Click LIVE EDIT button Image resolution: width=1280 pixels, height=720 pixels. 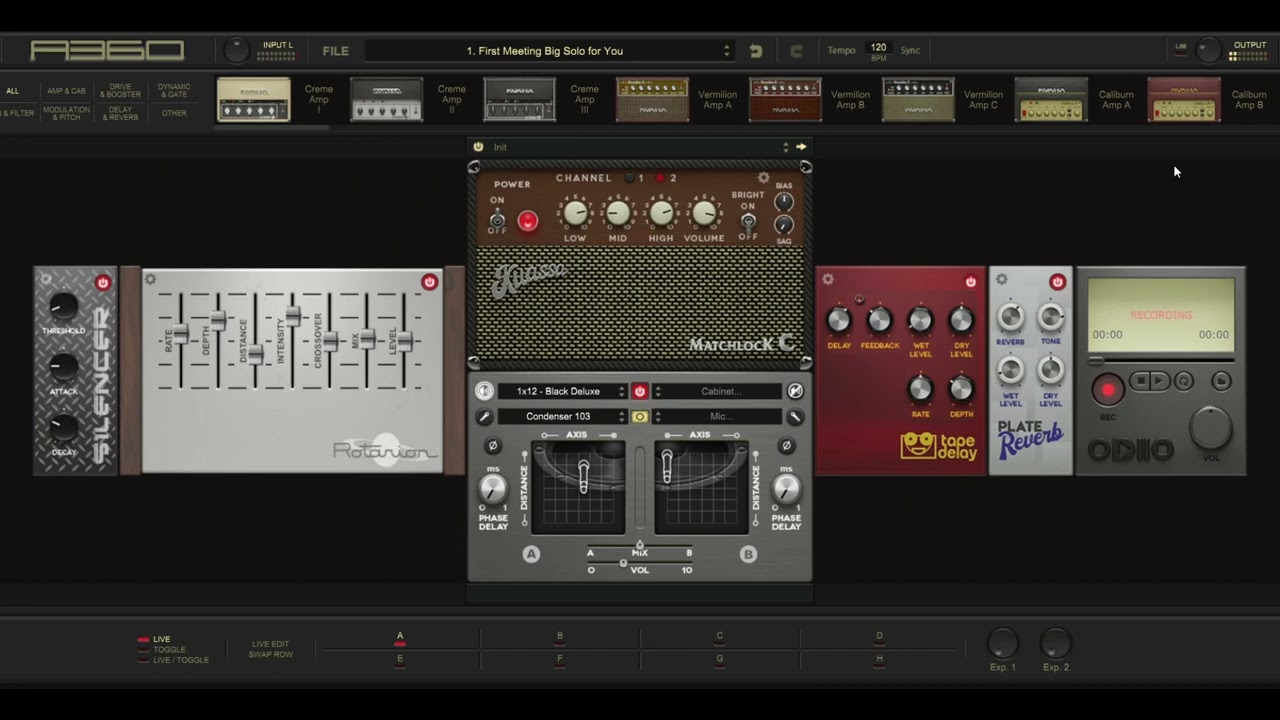(270, 644)
